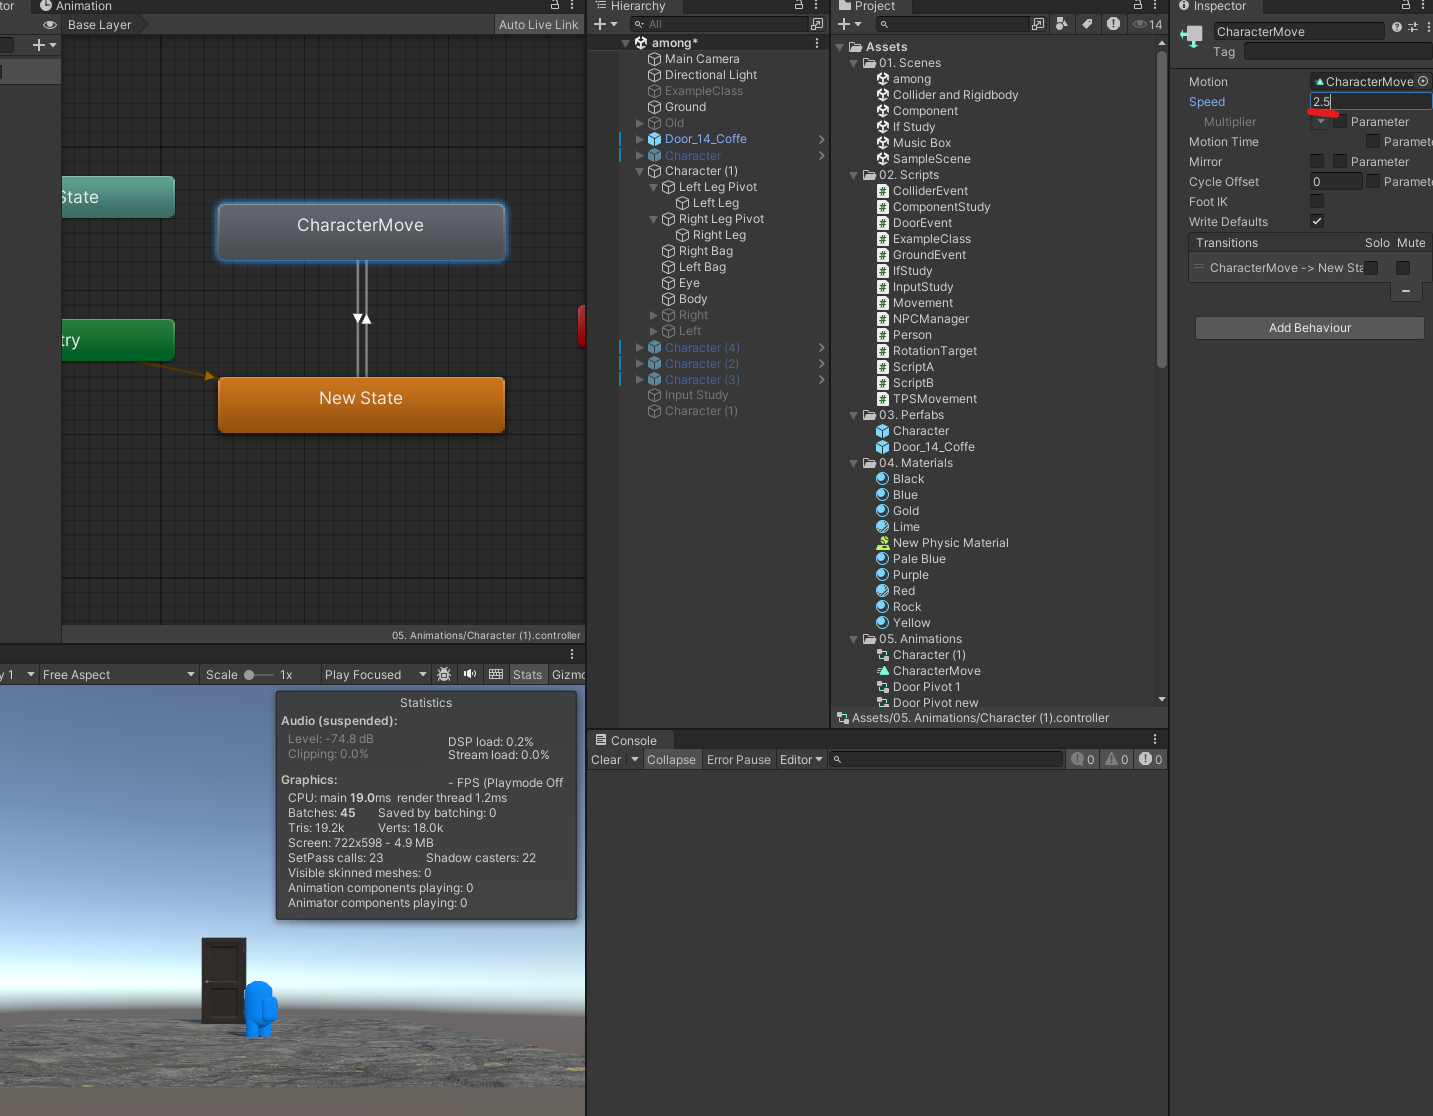Open Hierarchy search window icon
The height and width of the screenshot is (1116, 1433).
tap(817, 24)
